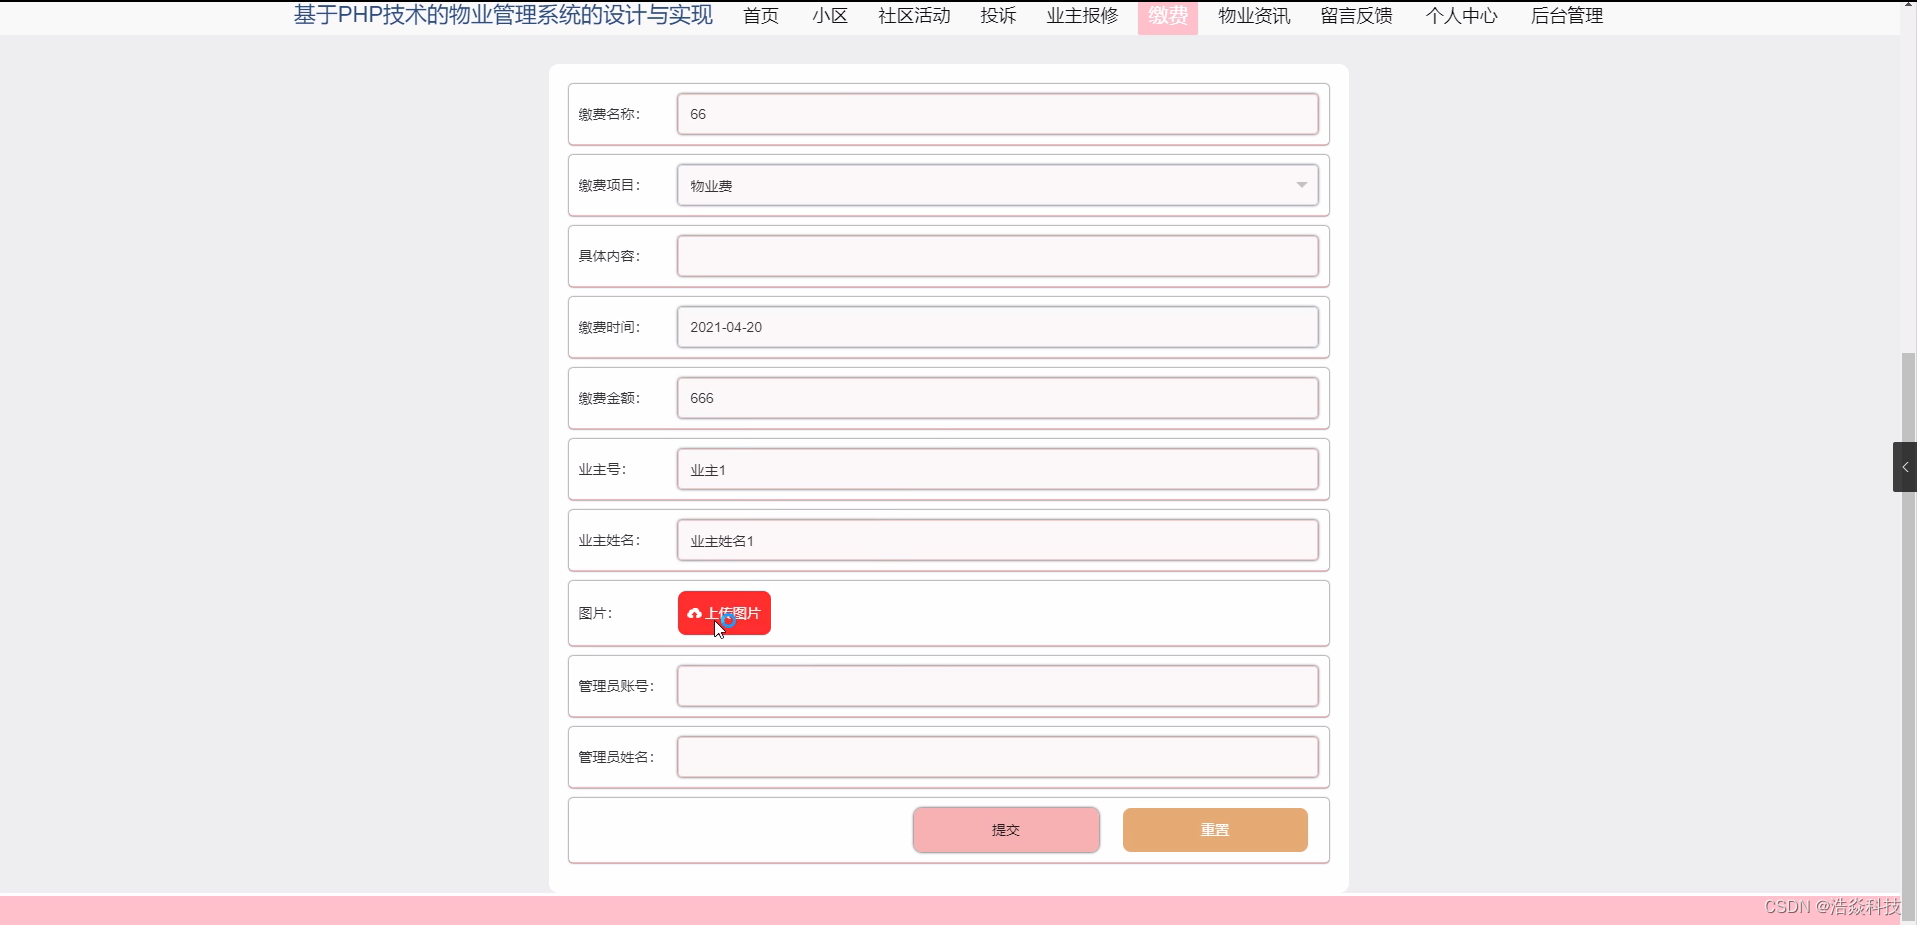Edit the 缴费名称 field containing 66
This screenshot has height=925, width=1917.
tap(998, 113)
